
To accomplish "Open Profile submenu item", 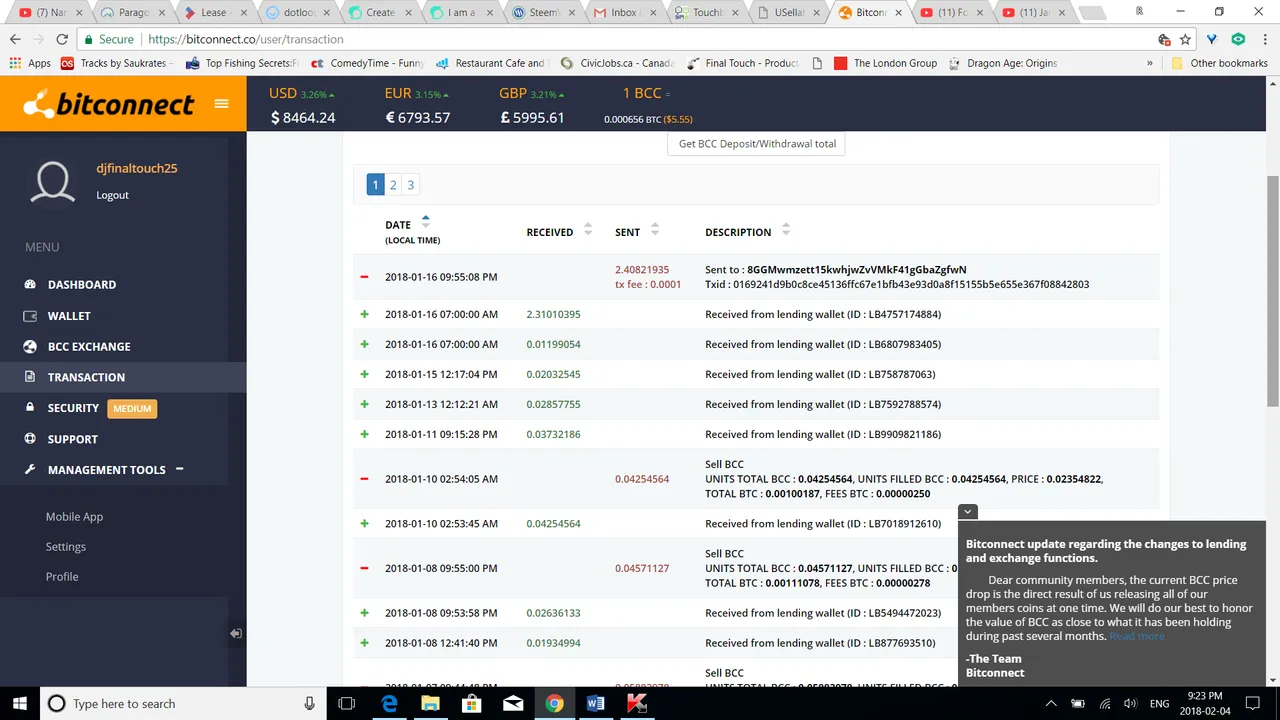I will click(x=62, y=577).
